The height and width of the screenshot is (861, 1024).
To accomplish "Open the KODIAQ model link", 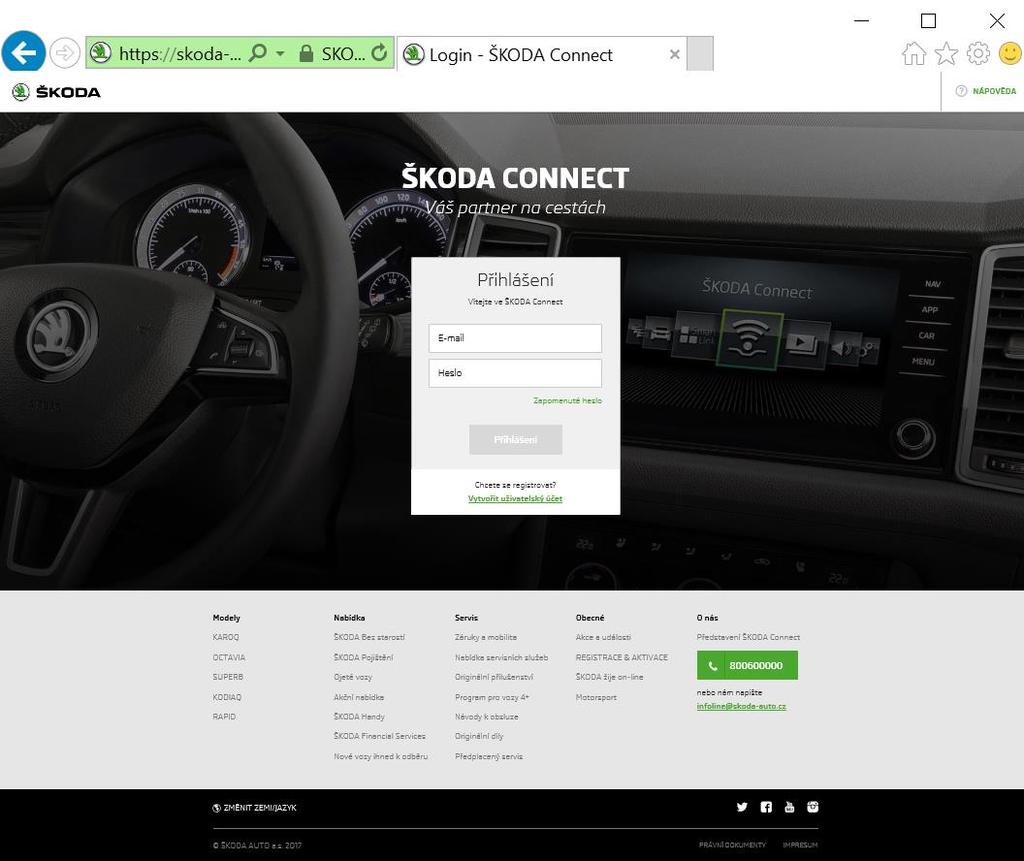I will [227, 697].
